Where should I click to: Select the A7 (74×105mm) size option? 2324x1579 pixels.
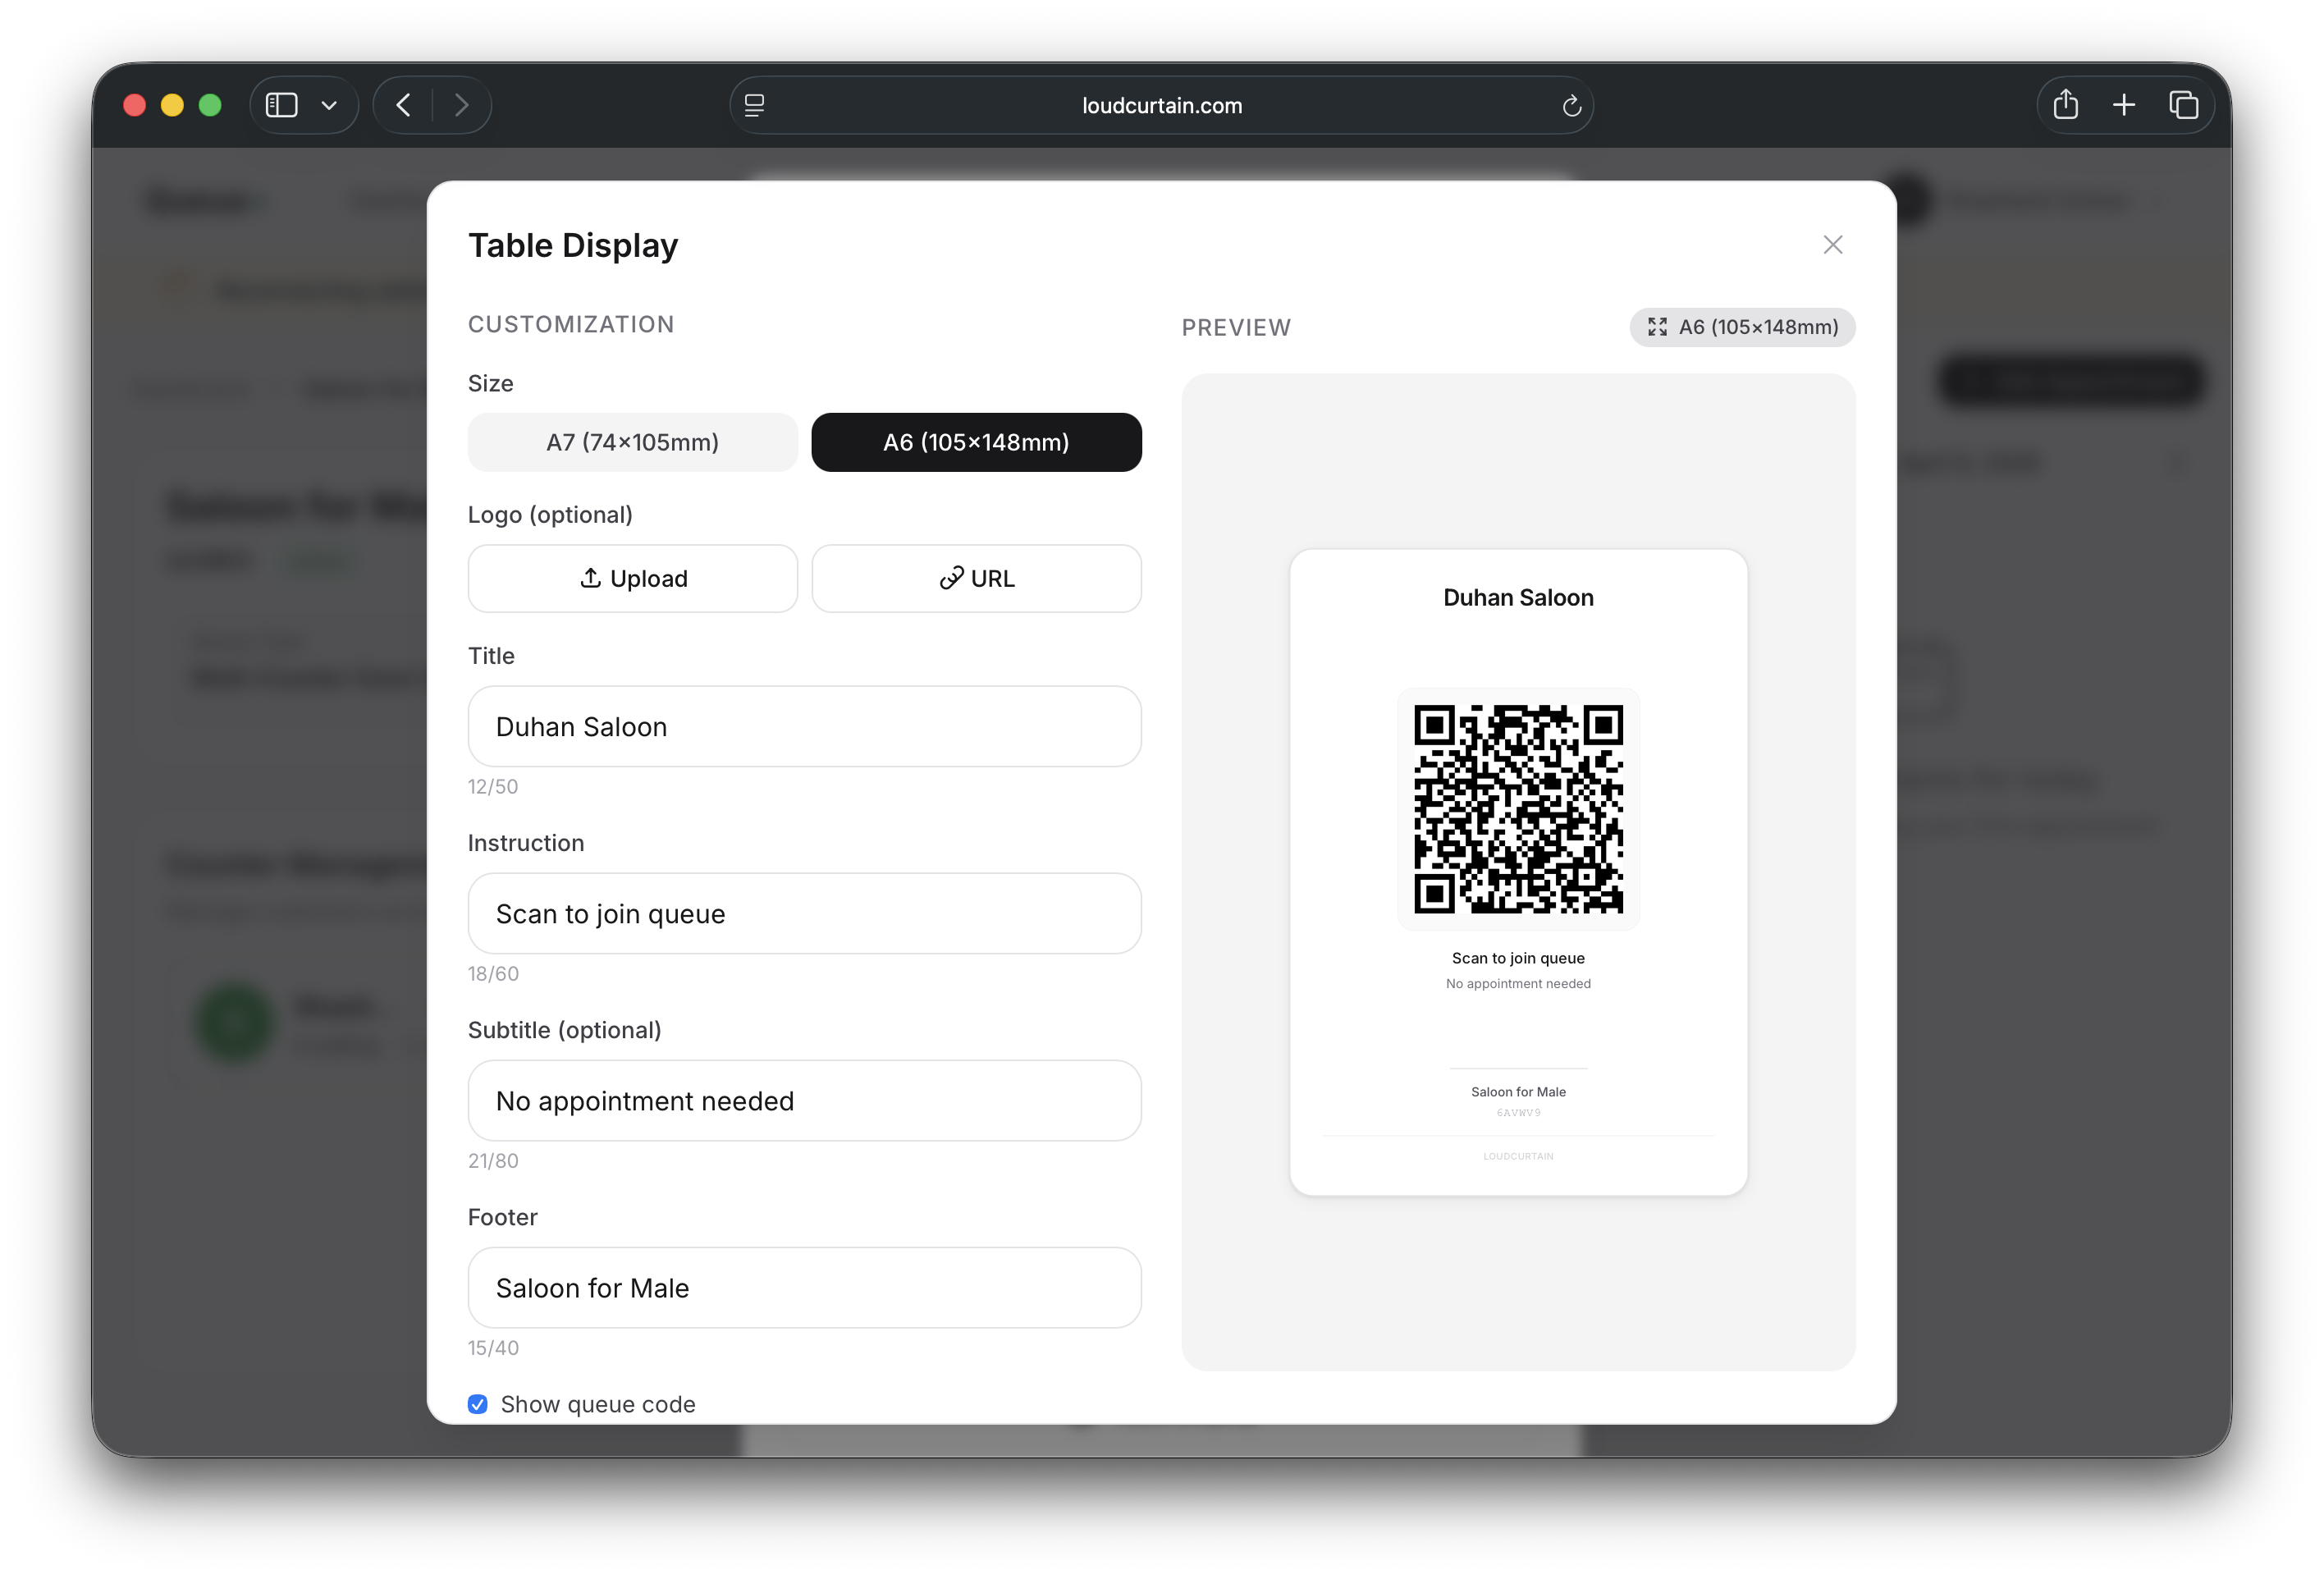tap(632, 442)
